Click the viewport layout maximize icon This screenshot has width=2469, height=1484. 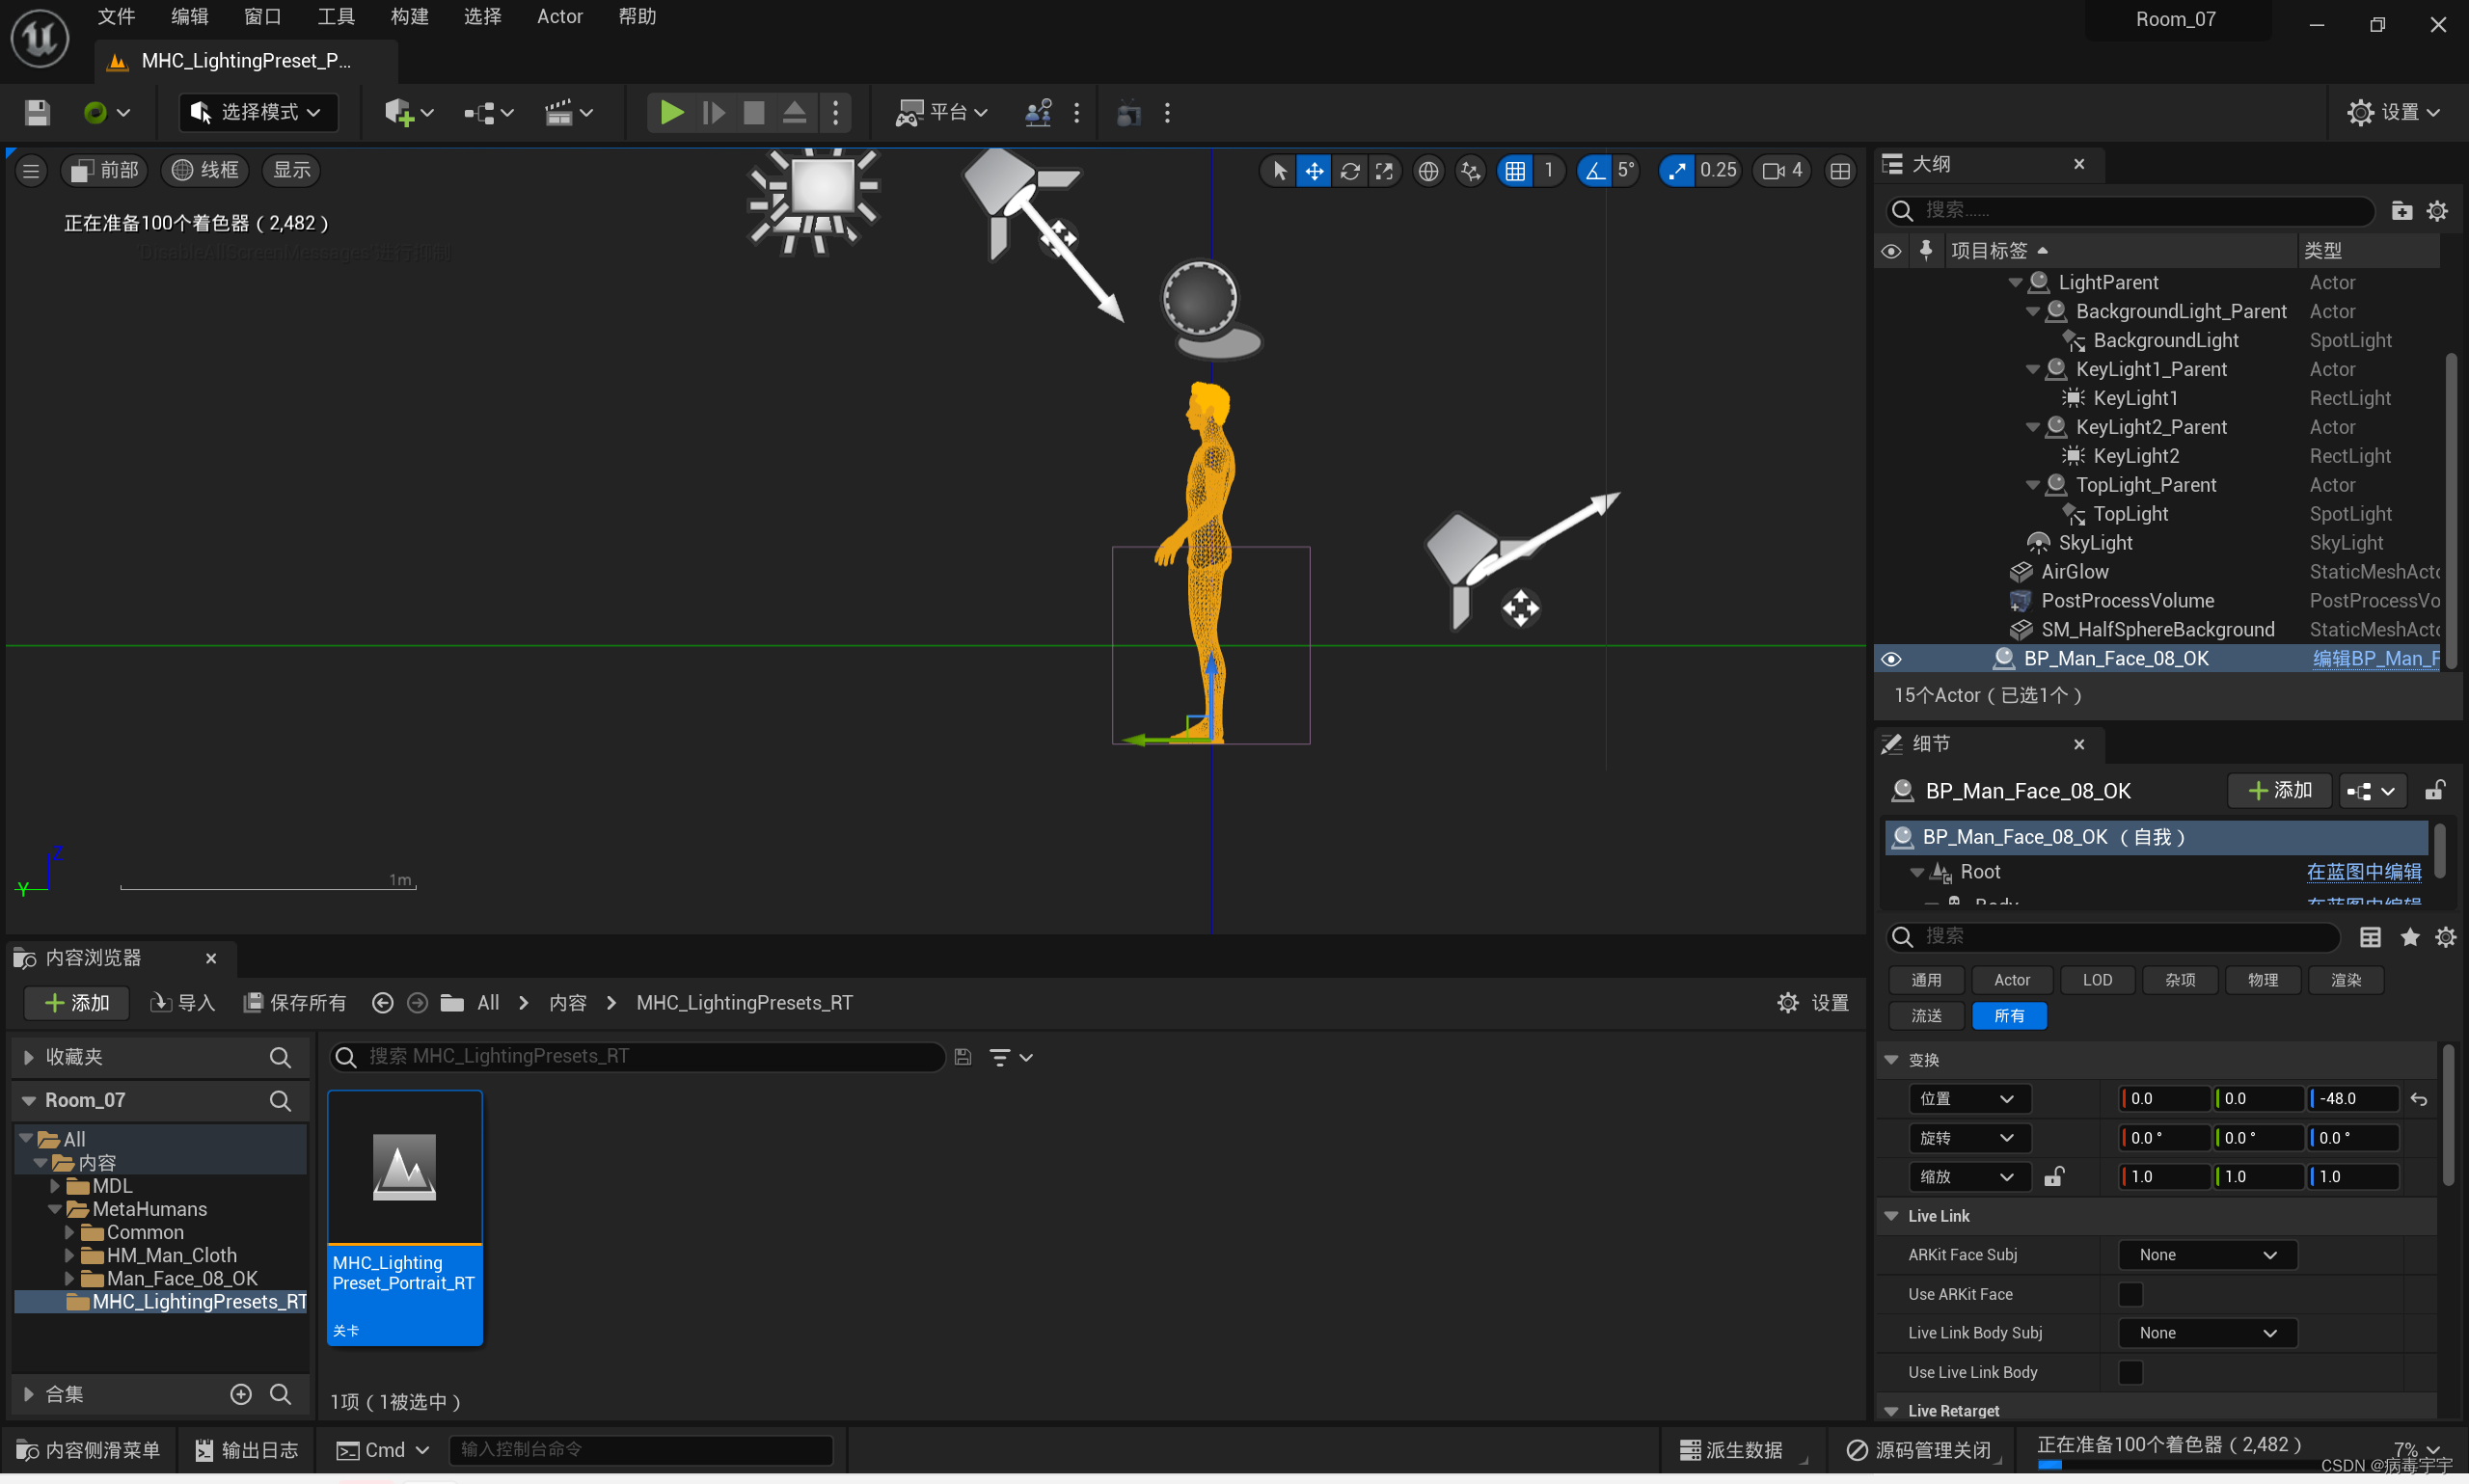(x=1839, y=171)
